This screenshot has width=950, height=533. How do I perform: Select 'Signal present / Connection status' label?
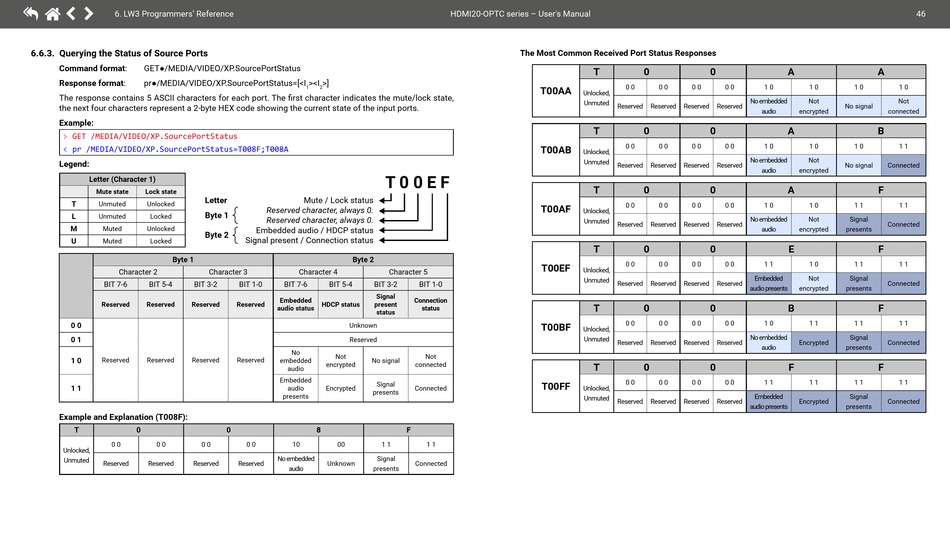[x=309, y=240]
